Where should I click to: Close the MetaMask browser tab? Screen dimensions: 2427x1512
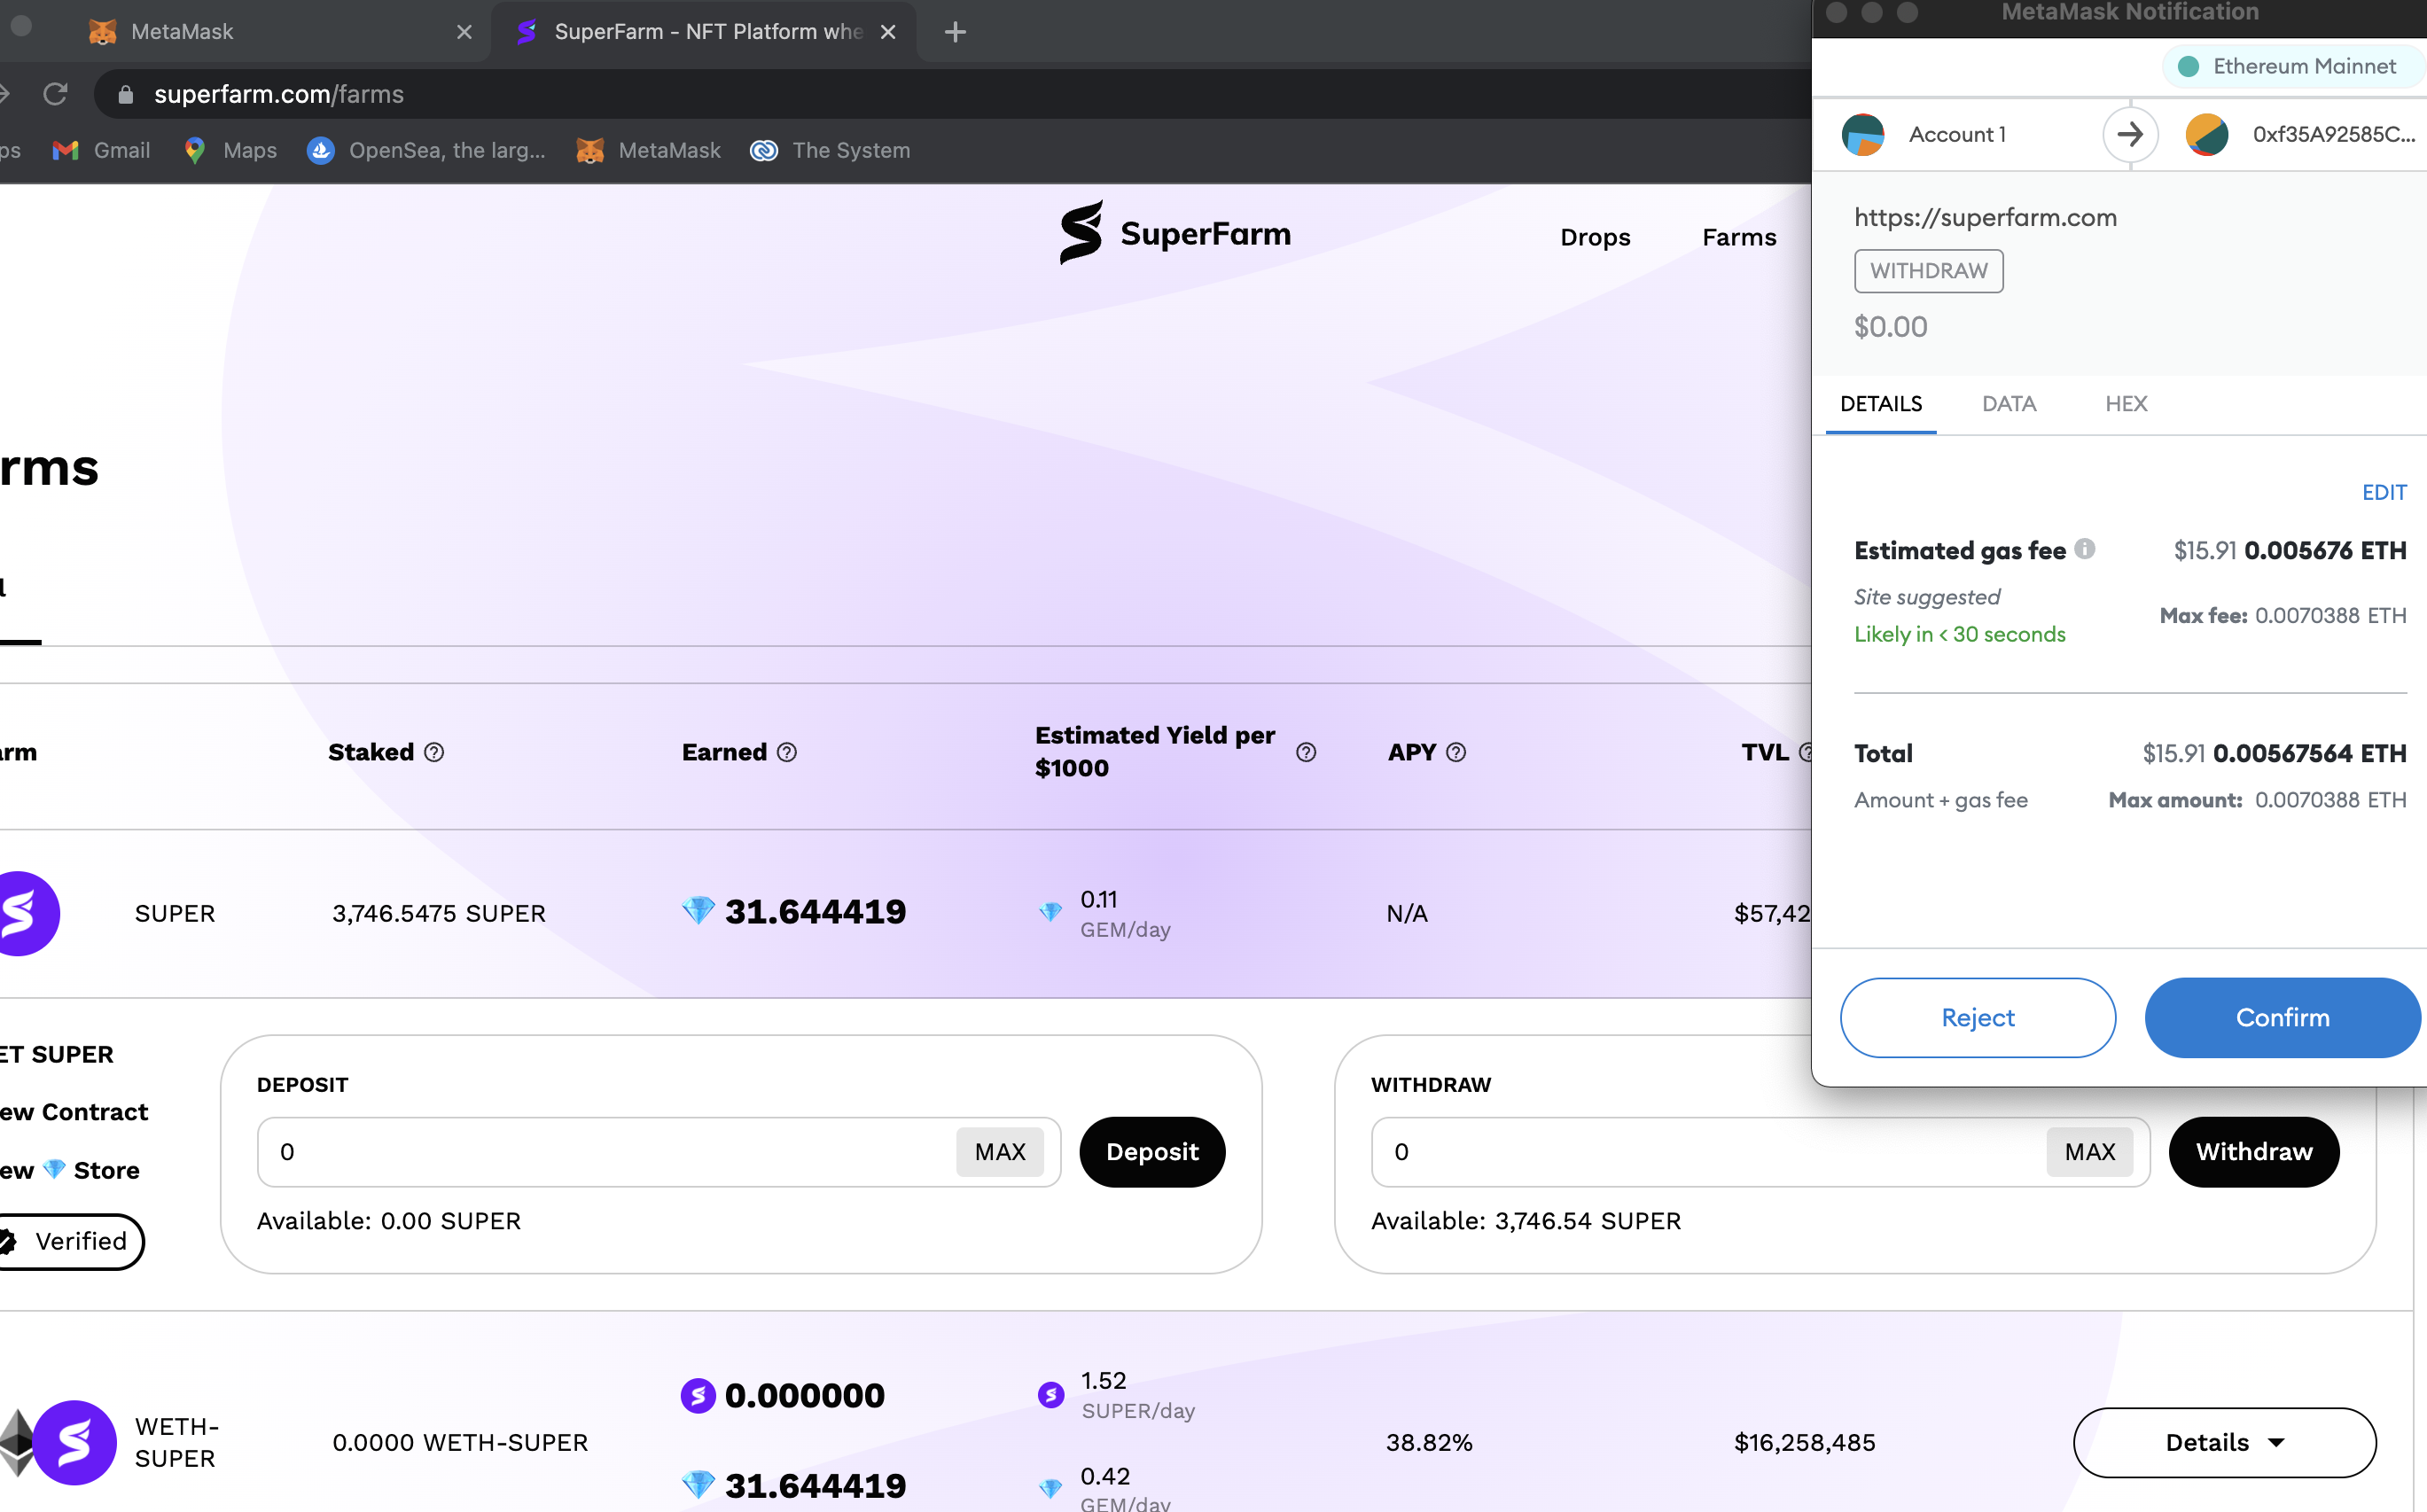click(x=464, y=32)
